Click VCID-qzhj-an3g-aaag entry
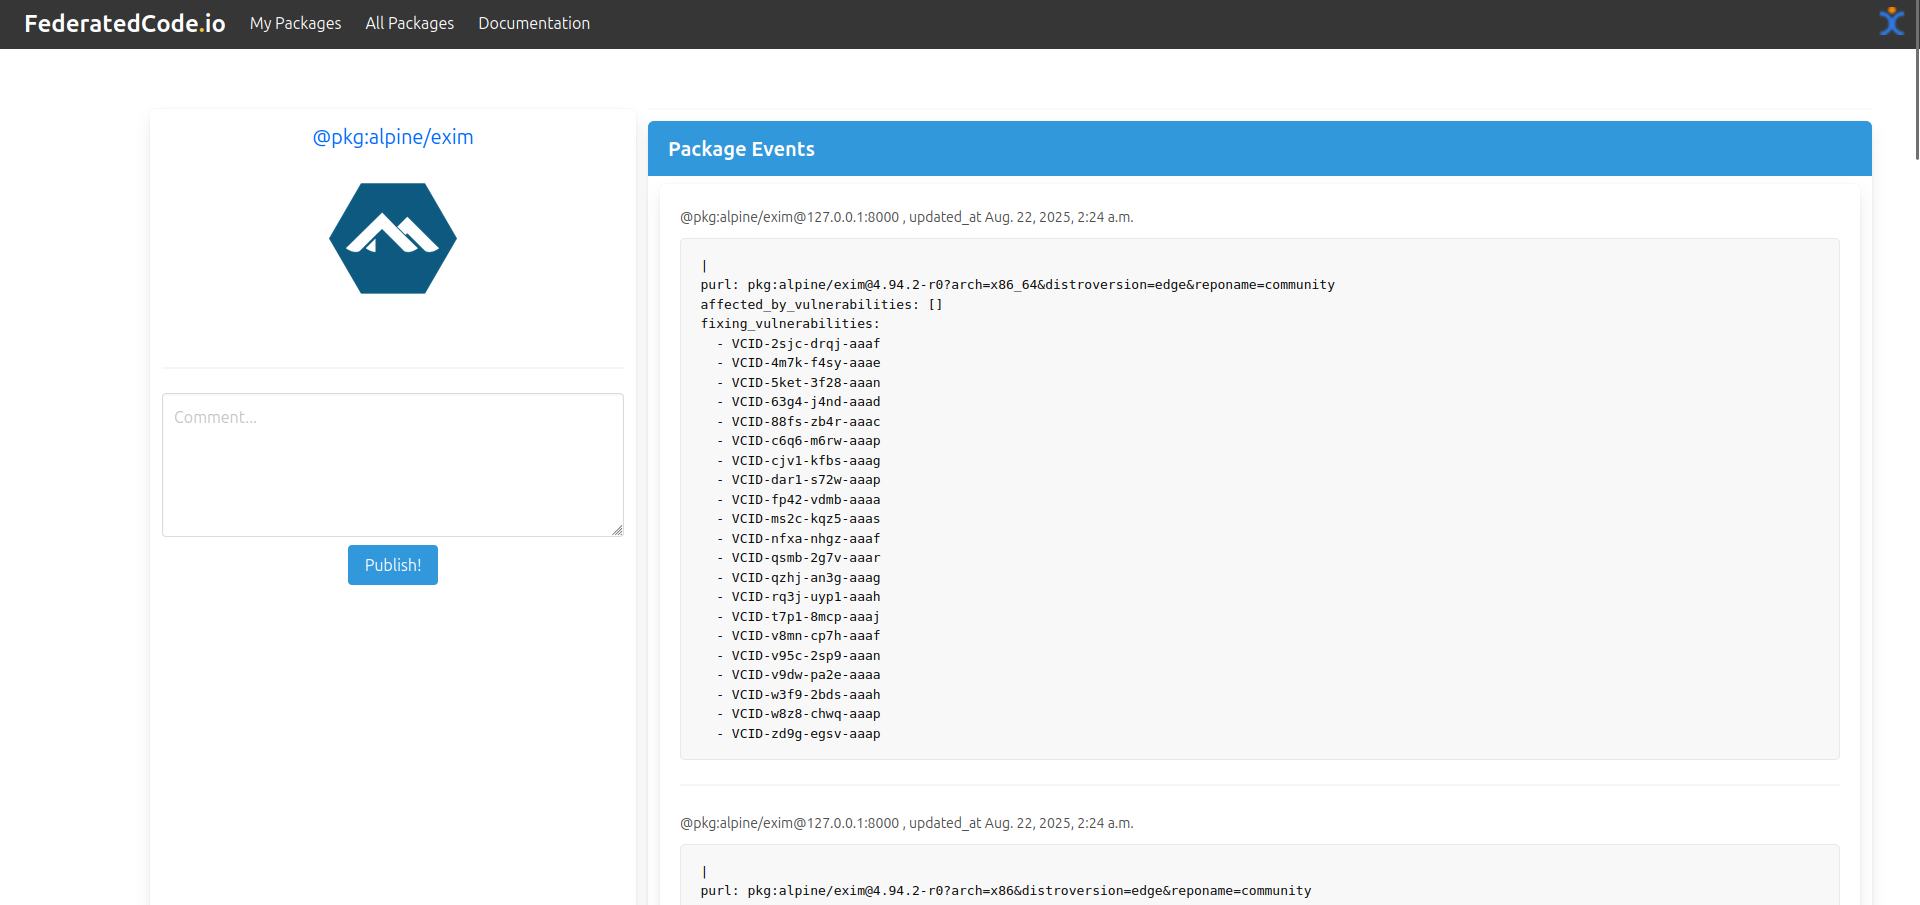This screenshot has width=1920, height=905. (806, 578)
